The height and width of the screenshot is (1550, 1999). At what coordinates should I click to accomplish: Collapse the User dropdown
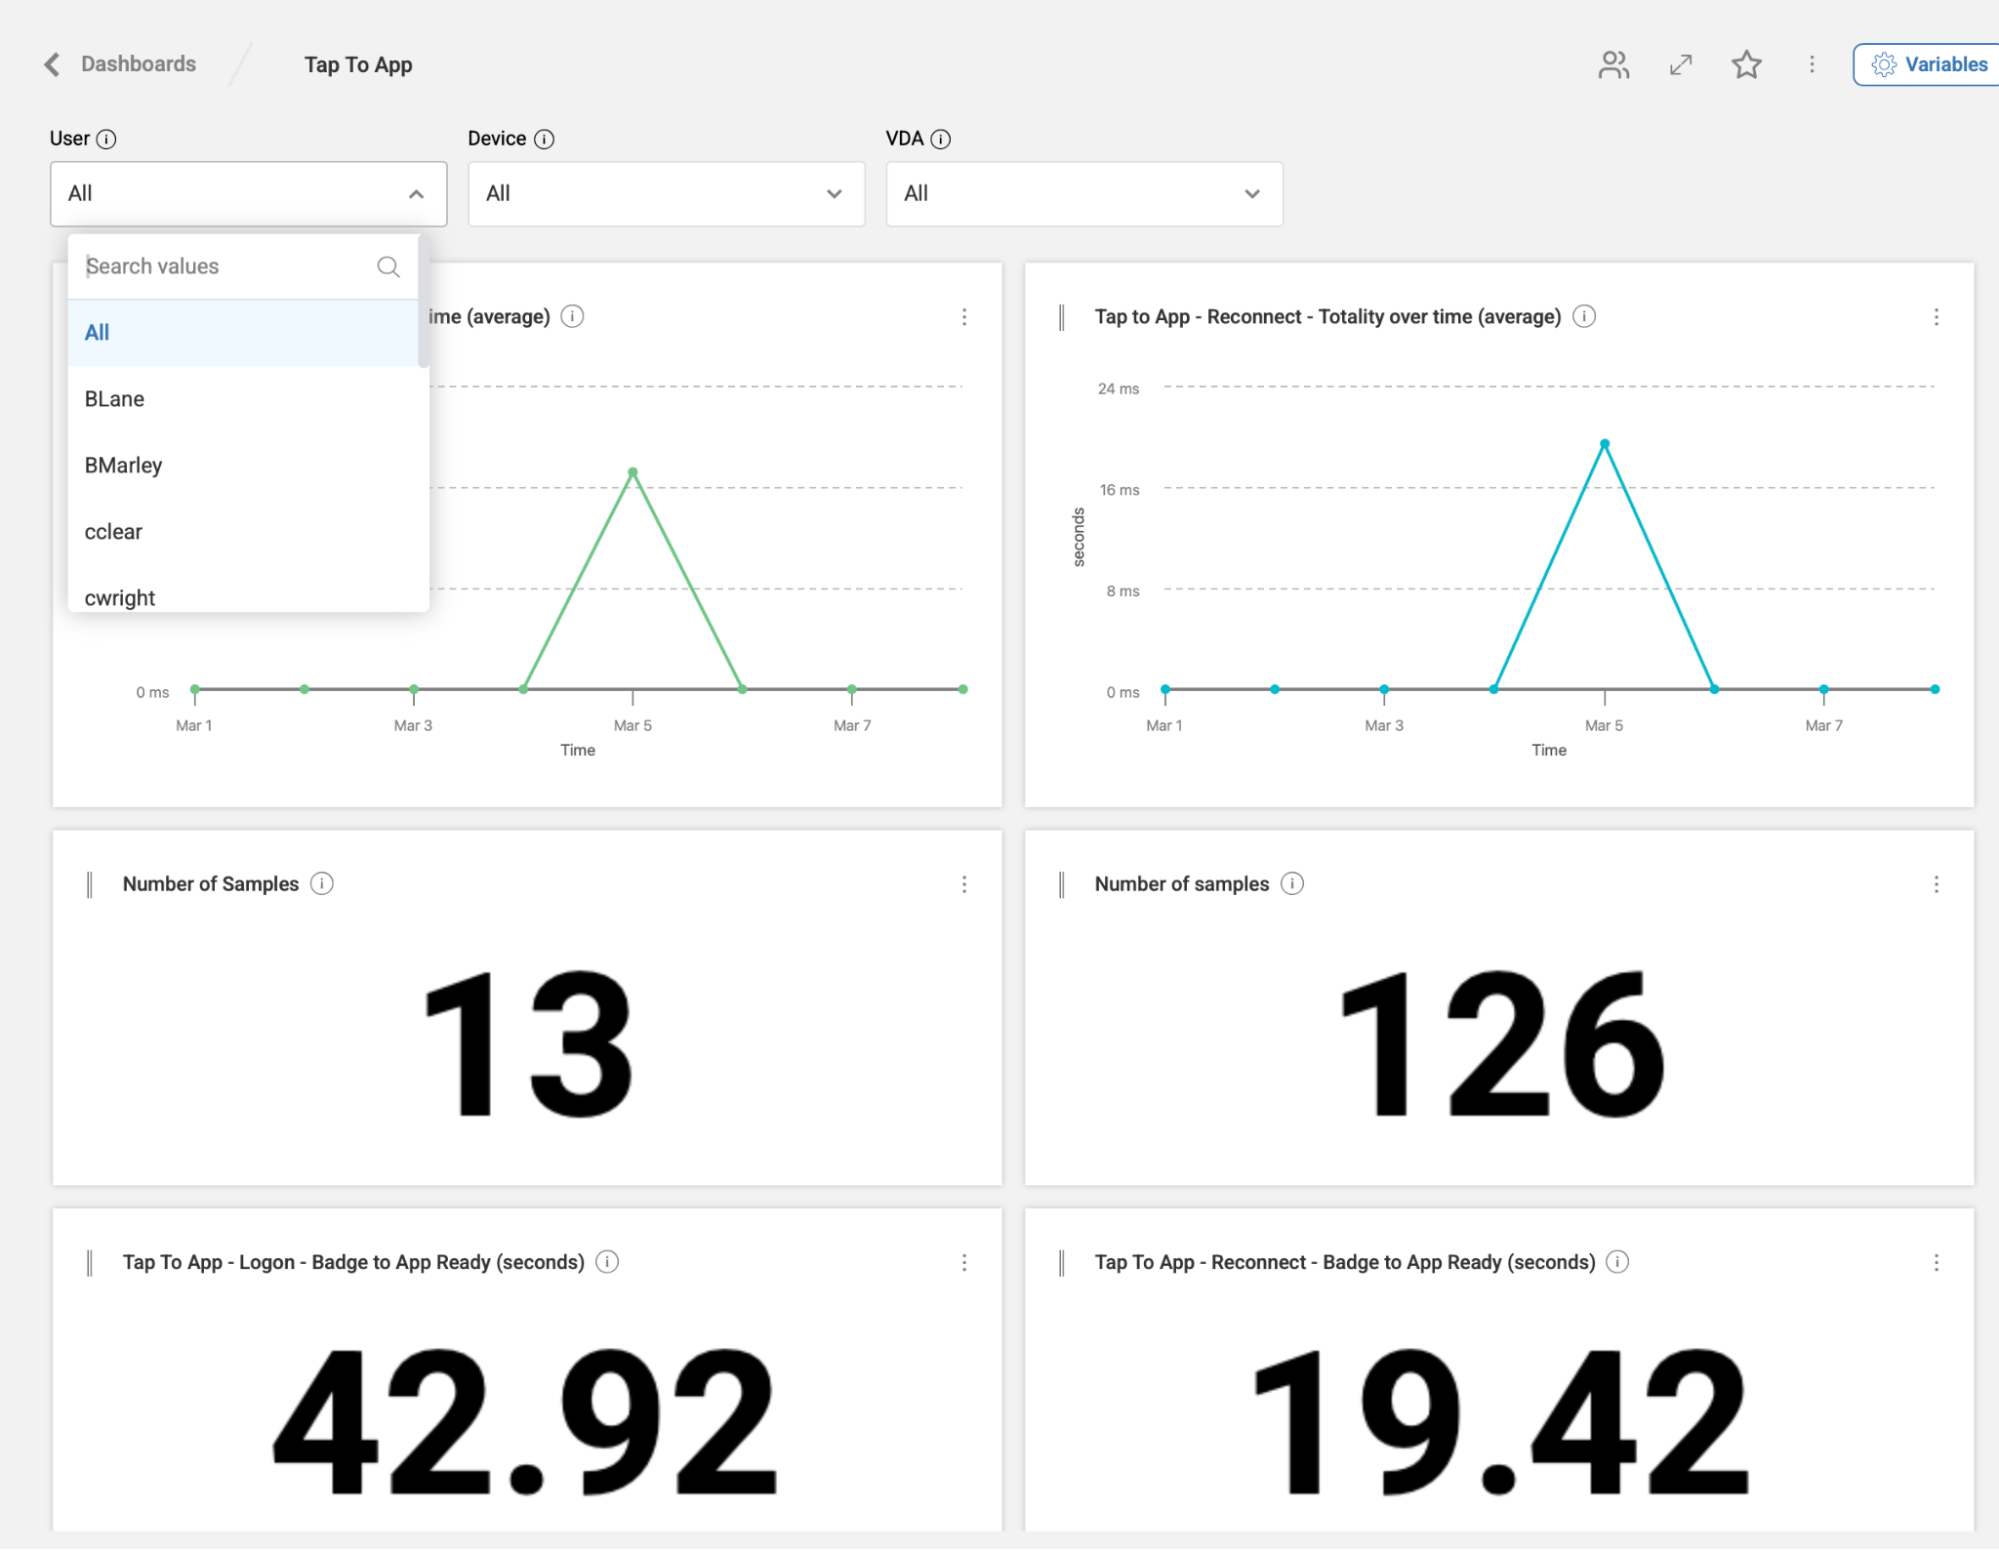point(416,194)
